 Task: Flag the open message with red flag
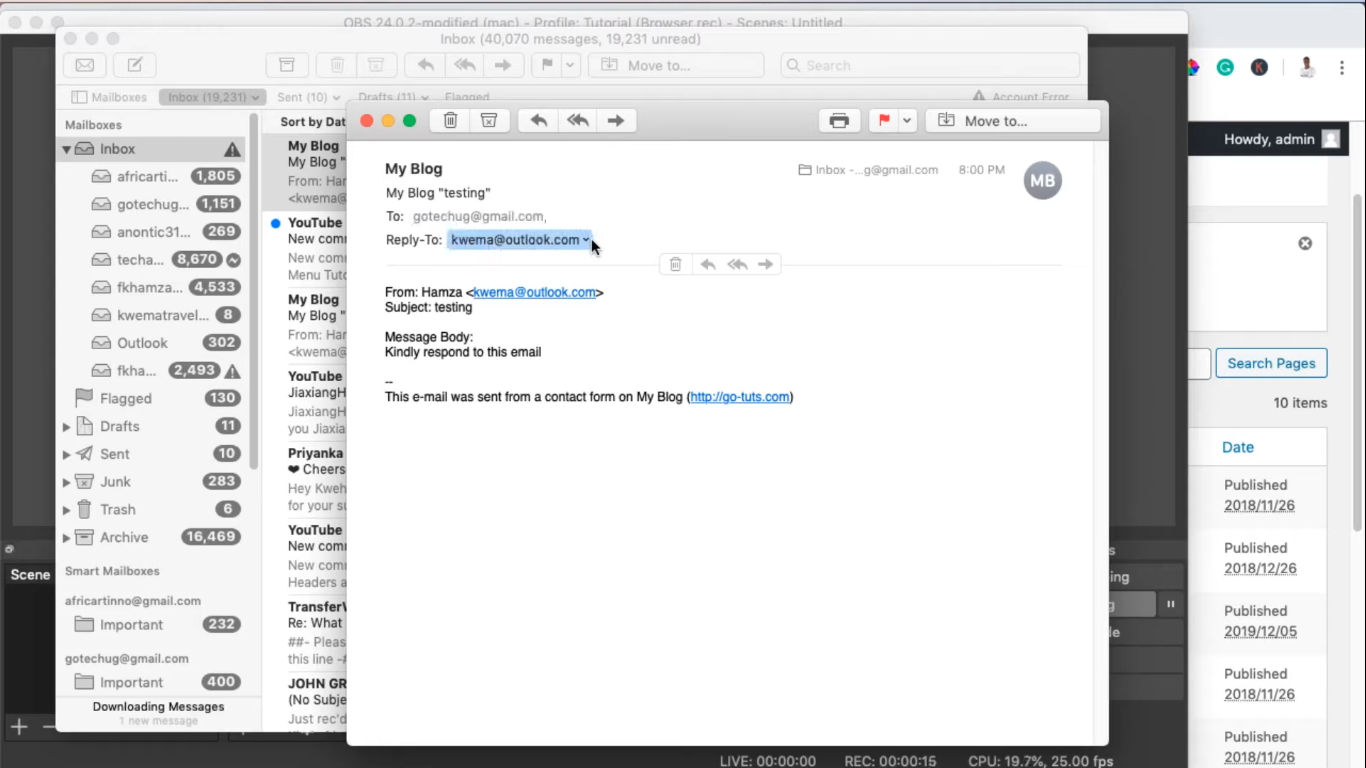click(884, 121)
